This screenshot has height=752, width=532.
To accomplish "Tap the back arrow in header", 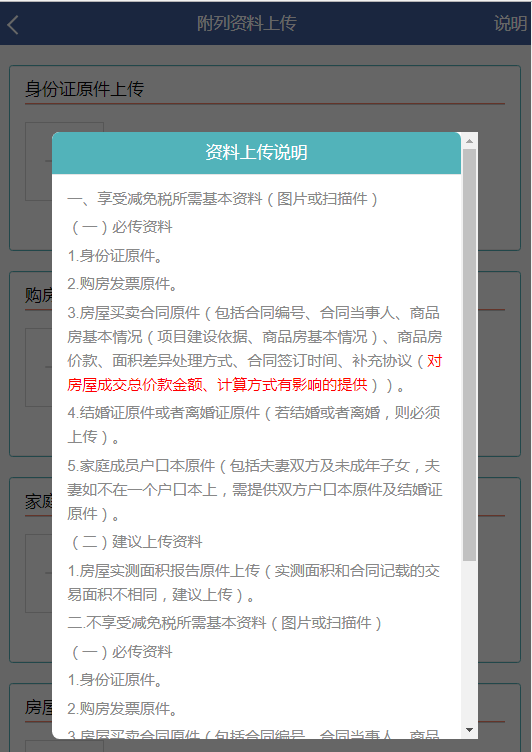I will [13, 24].
